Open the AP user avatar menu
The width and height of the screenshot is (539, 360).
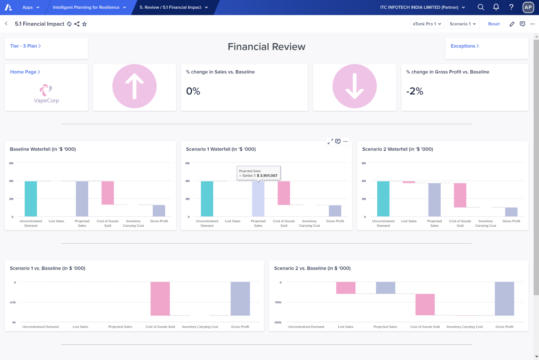tap(528, 7)
